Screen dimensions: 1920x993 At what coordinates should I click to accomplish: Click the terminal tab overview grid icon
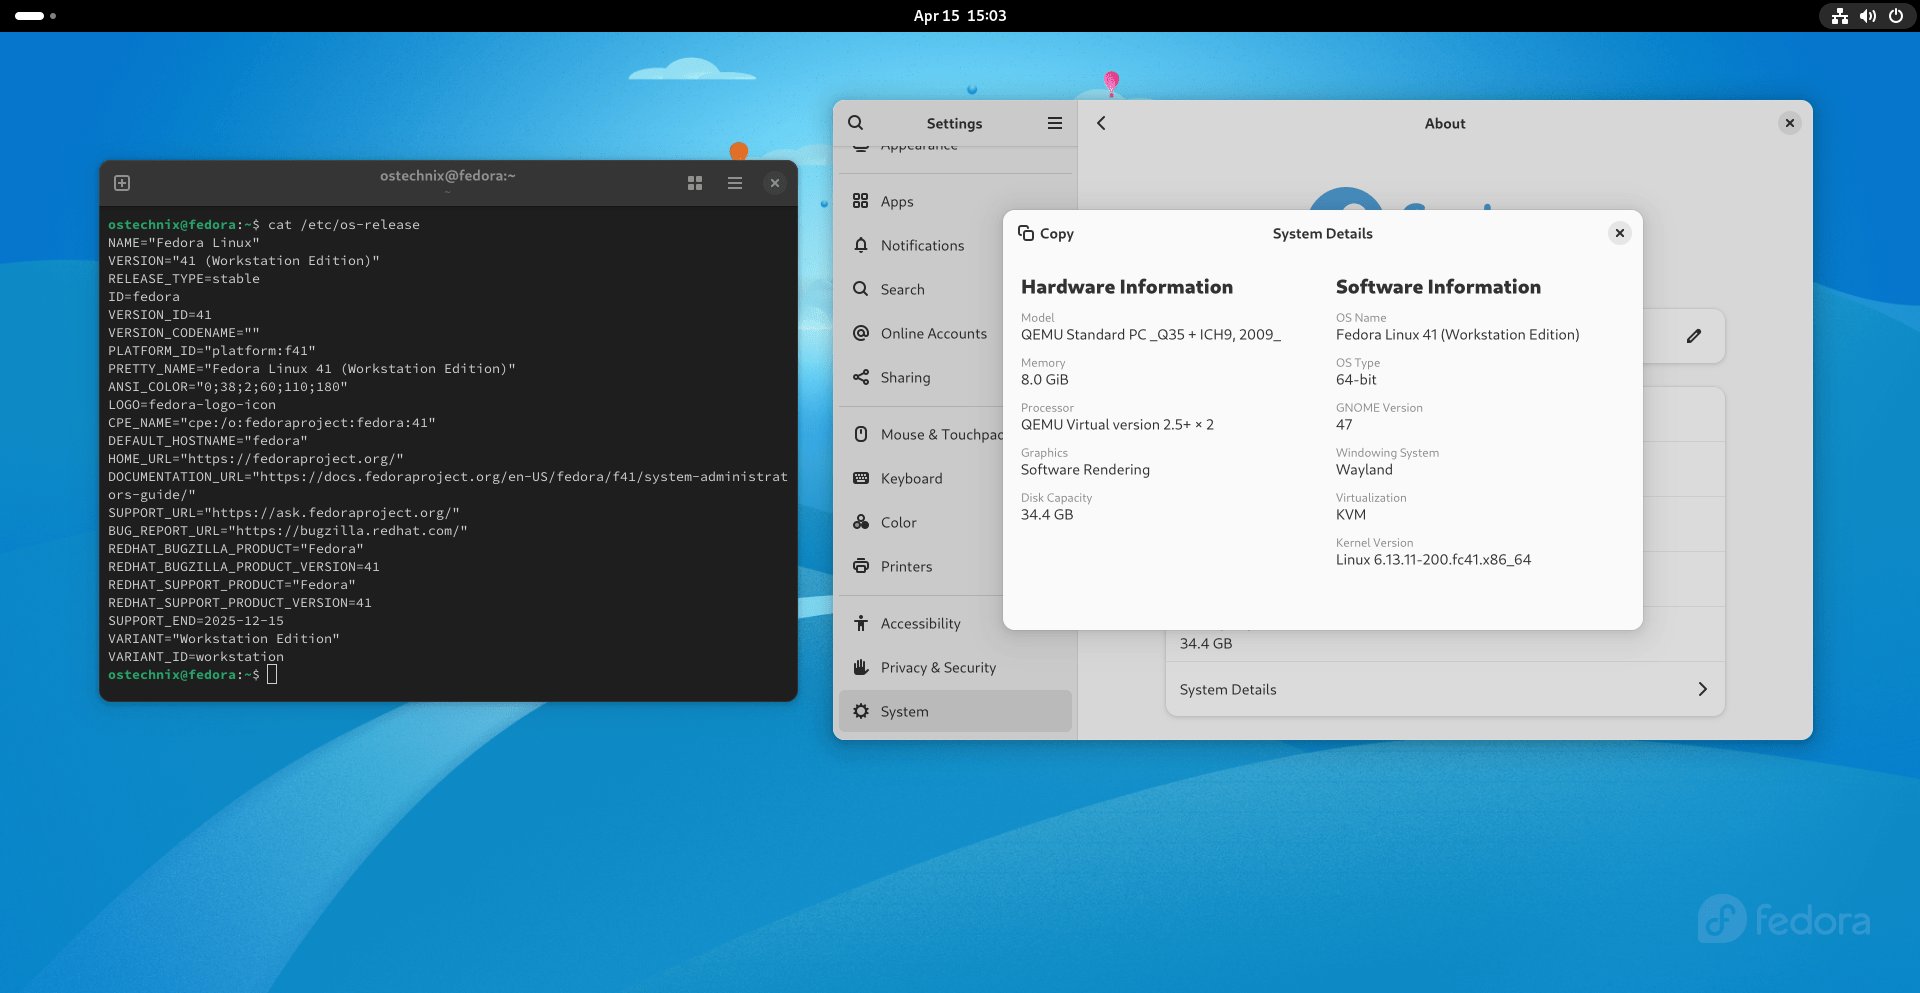point(695,183)
